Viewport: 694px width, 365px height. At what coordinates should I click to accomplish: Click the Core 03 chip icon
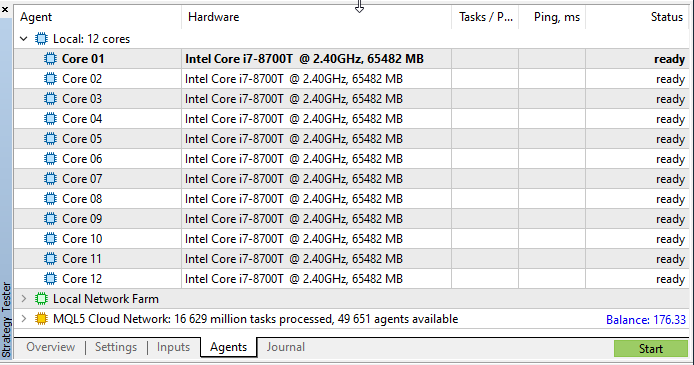[50, 99]
